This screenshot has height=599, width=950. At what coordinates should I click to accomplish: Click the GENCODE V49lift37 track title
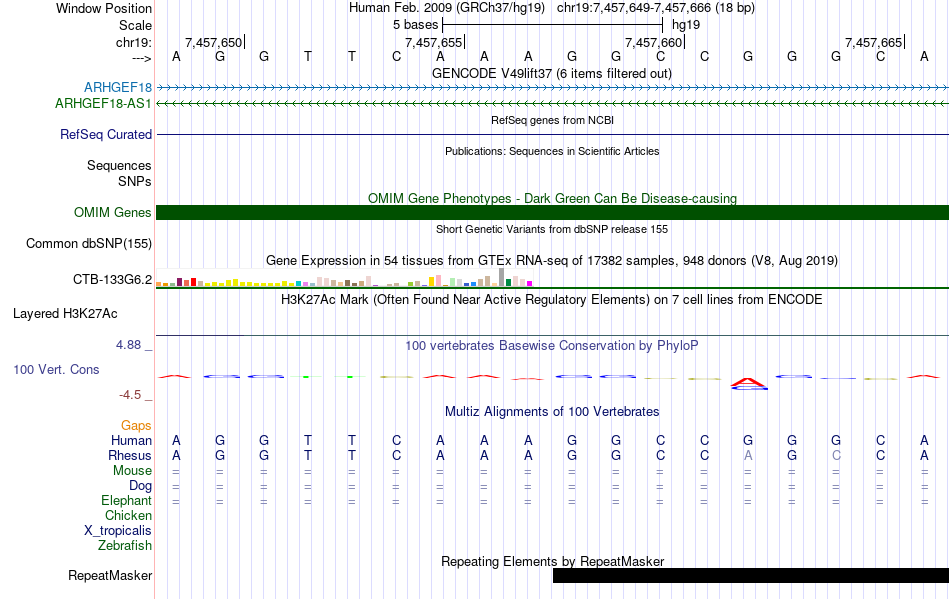click(552, 73)
